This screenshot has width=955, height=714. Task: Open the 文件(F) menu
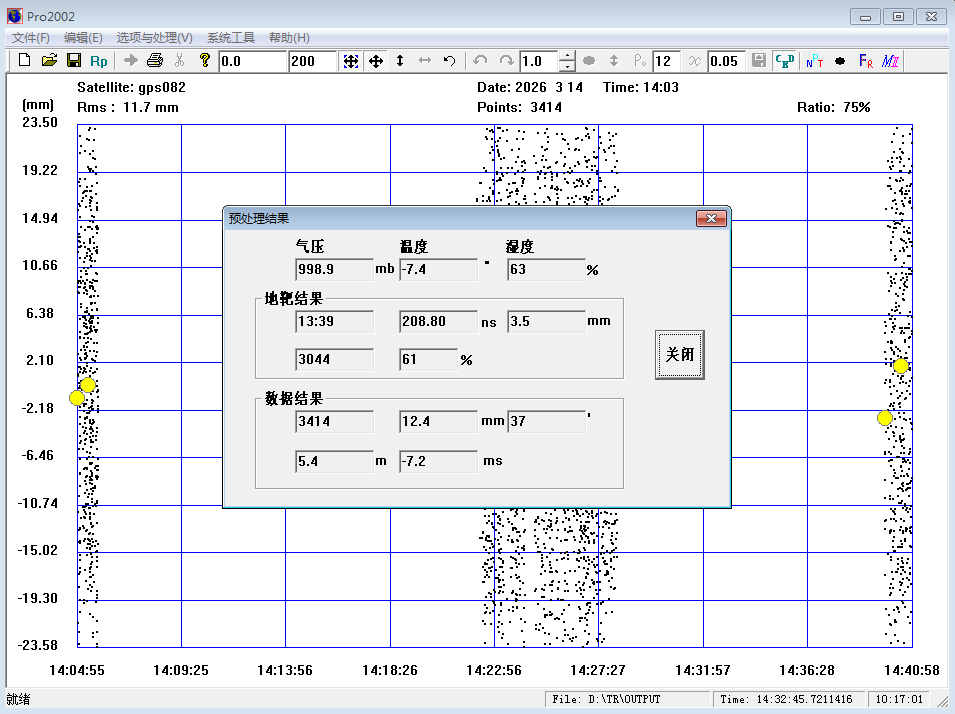31,38
